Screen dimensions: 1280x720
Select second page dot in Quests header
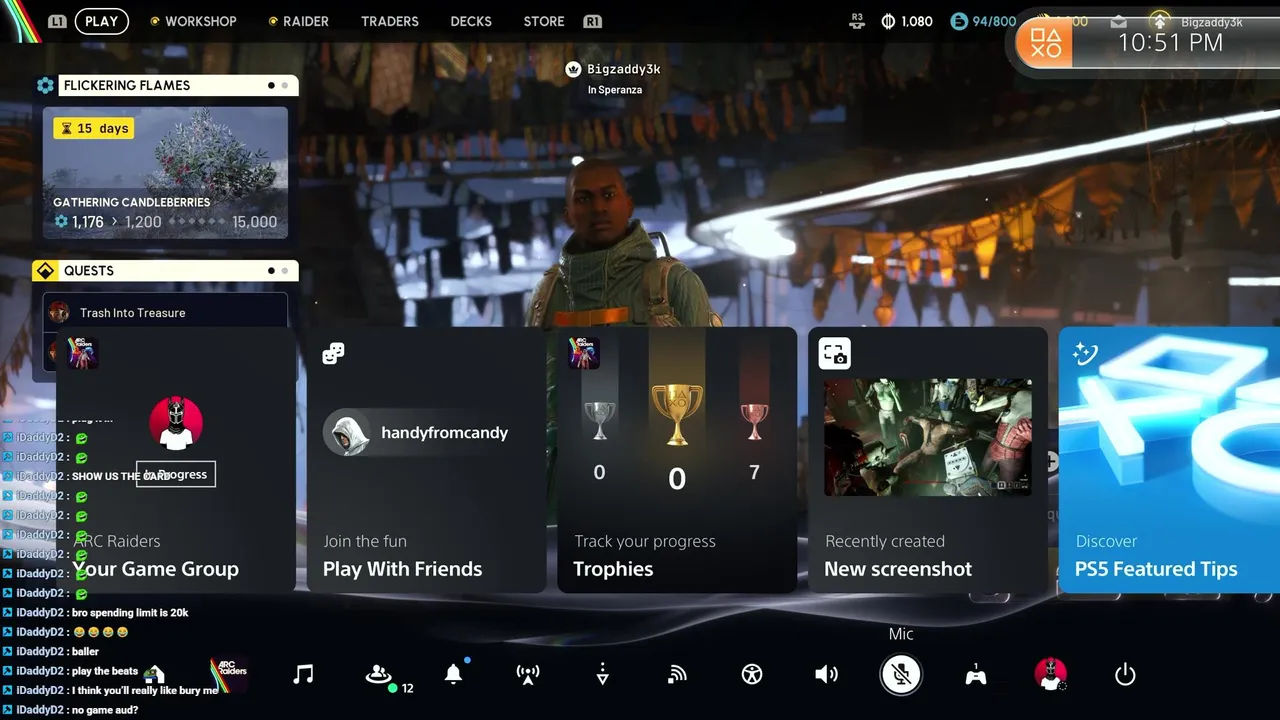285,270
